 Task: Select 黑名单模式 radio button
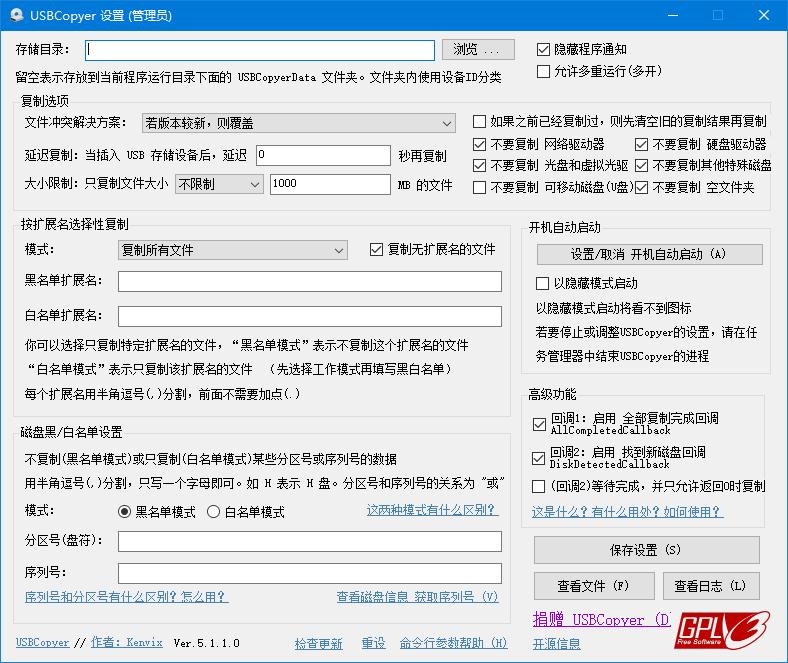(124, 512)
